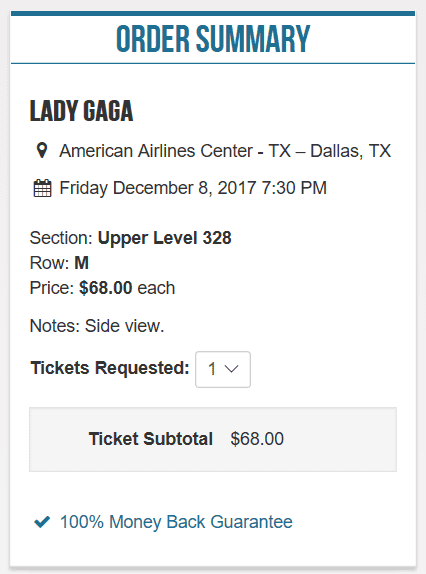This screenshot has height=574, width=426.
Task: Click the $68.00 each price text
Action: coord(127,288)
